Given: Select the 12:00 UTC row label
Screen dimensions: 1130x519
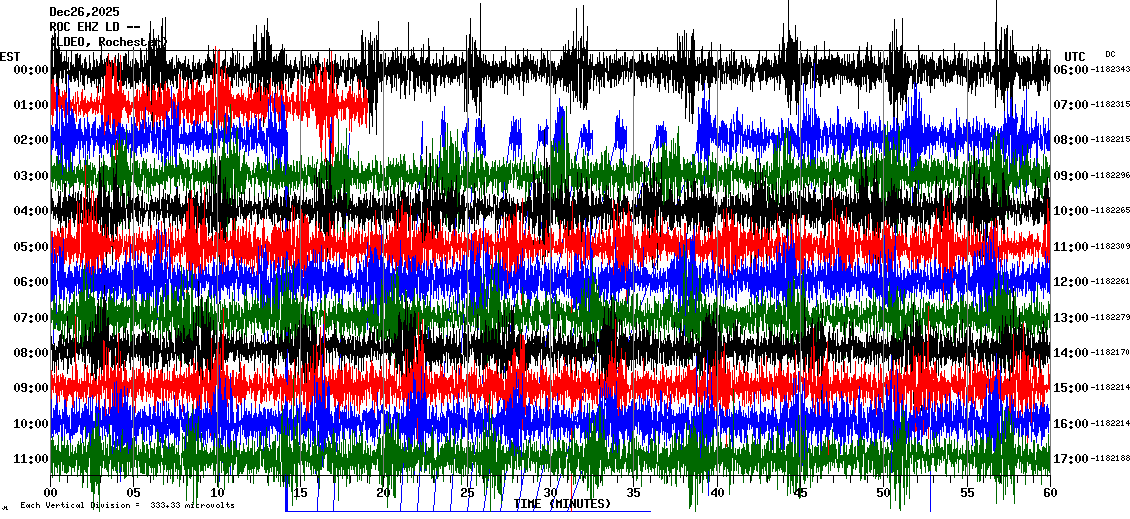Looking at the screenshot, I should pyautogui.click(x=1072, y=282).
